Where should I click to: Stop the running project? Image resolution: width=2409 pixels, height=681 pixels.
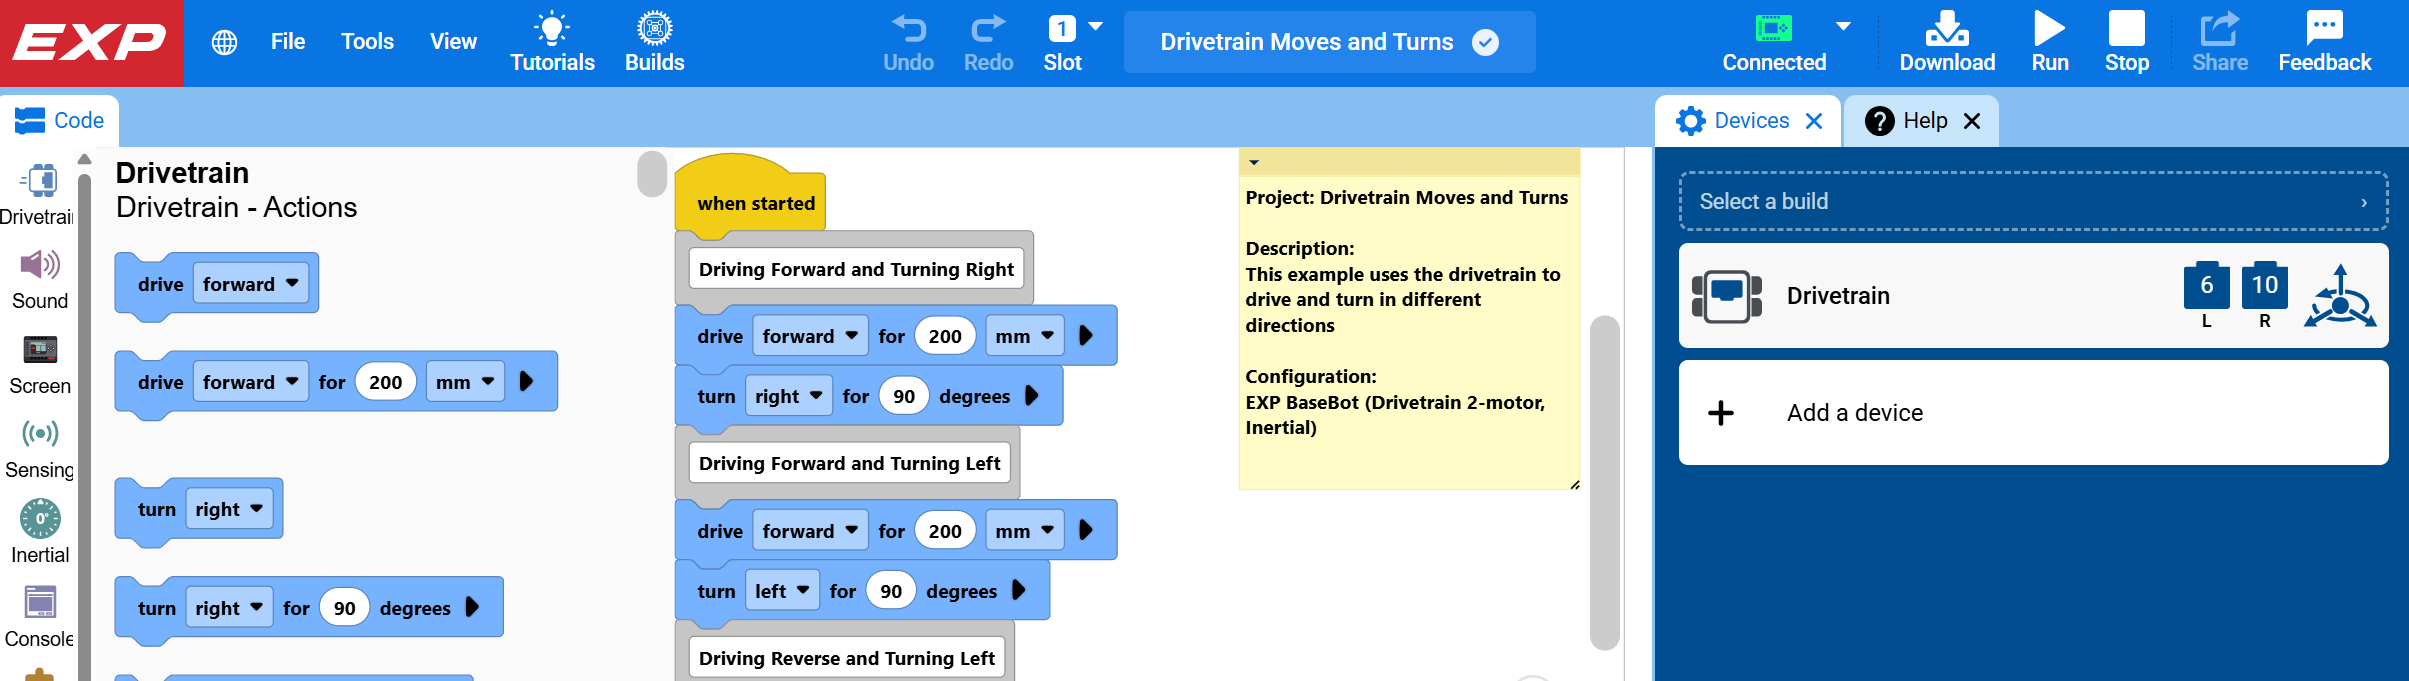click(2126, 42)
